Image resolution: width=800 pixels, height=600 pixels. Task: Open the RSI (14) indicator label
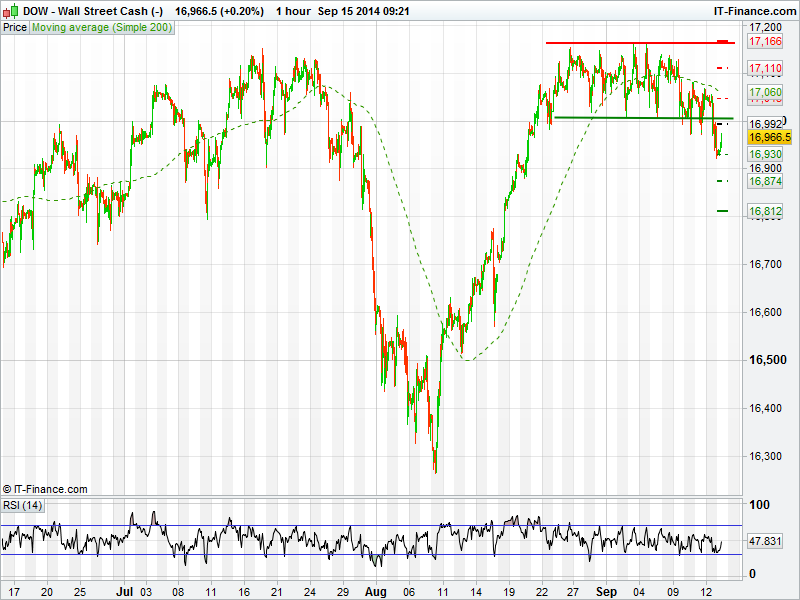[x=23, y=505]
